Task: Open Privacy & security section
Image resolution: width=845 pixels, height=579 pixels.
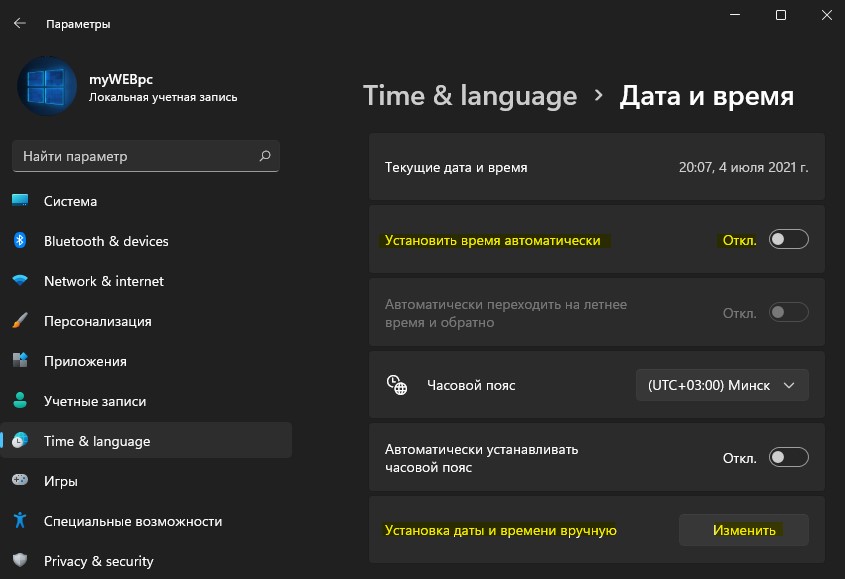Action: click(x=146, y=560)
